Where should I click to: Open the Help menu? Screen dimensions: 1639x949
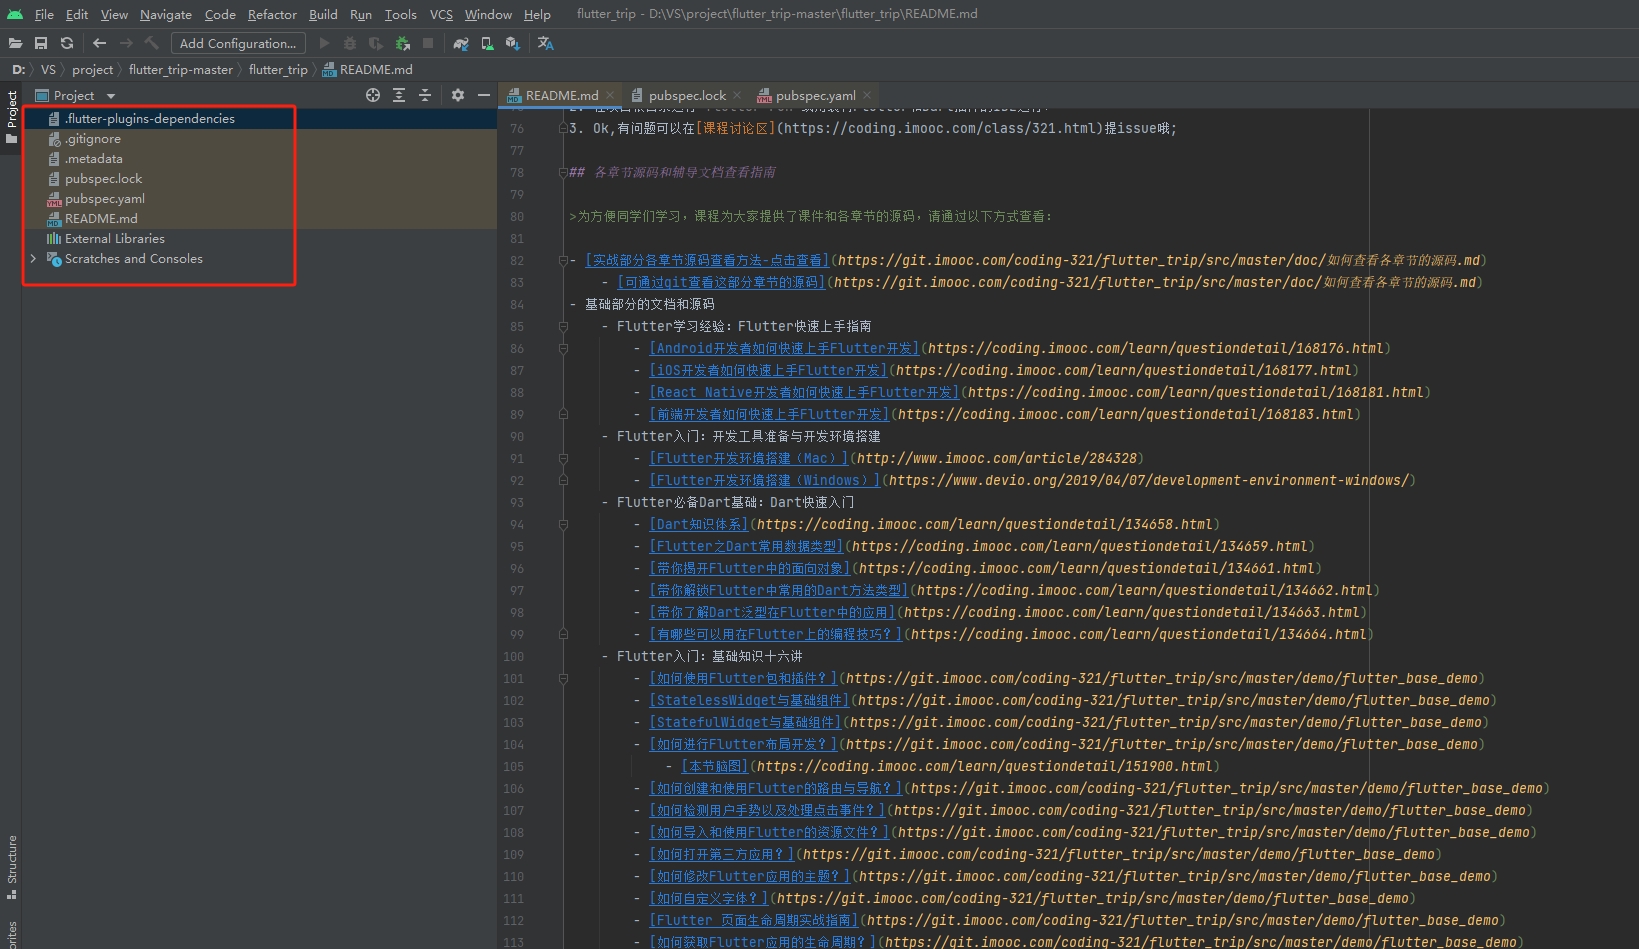pos(537,14)
